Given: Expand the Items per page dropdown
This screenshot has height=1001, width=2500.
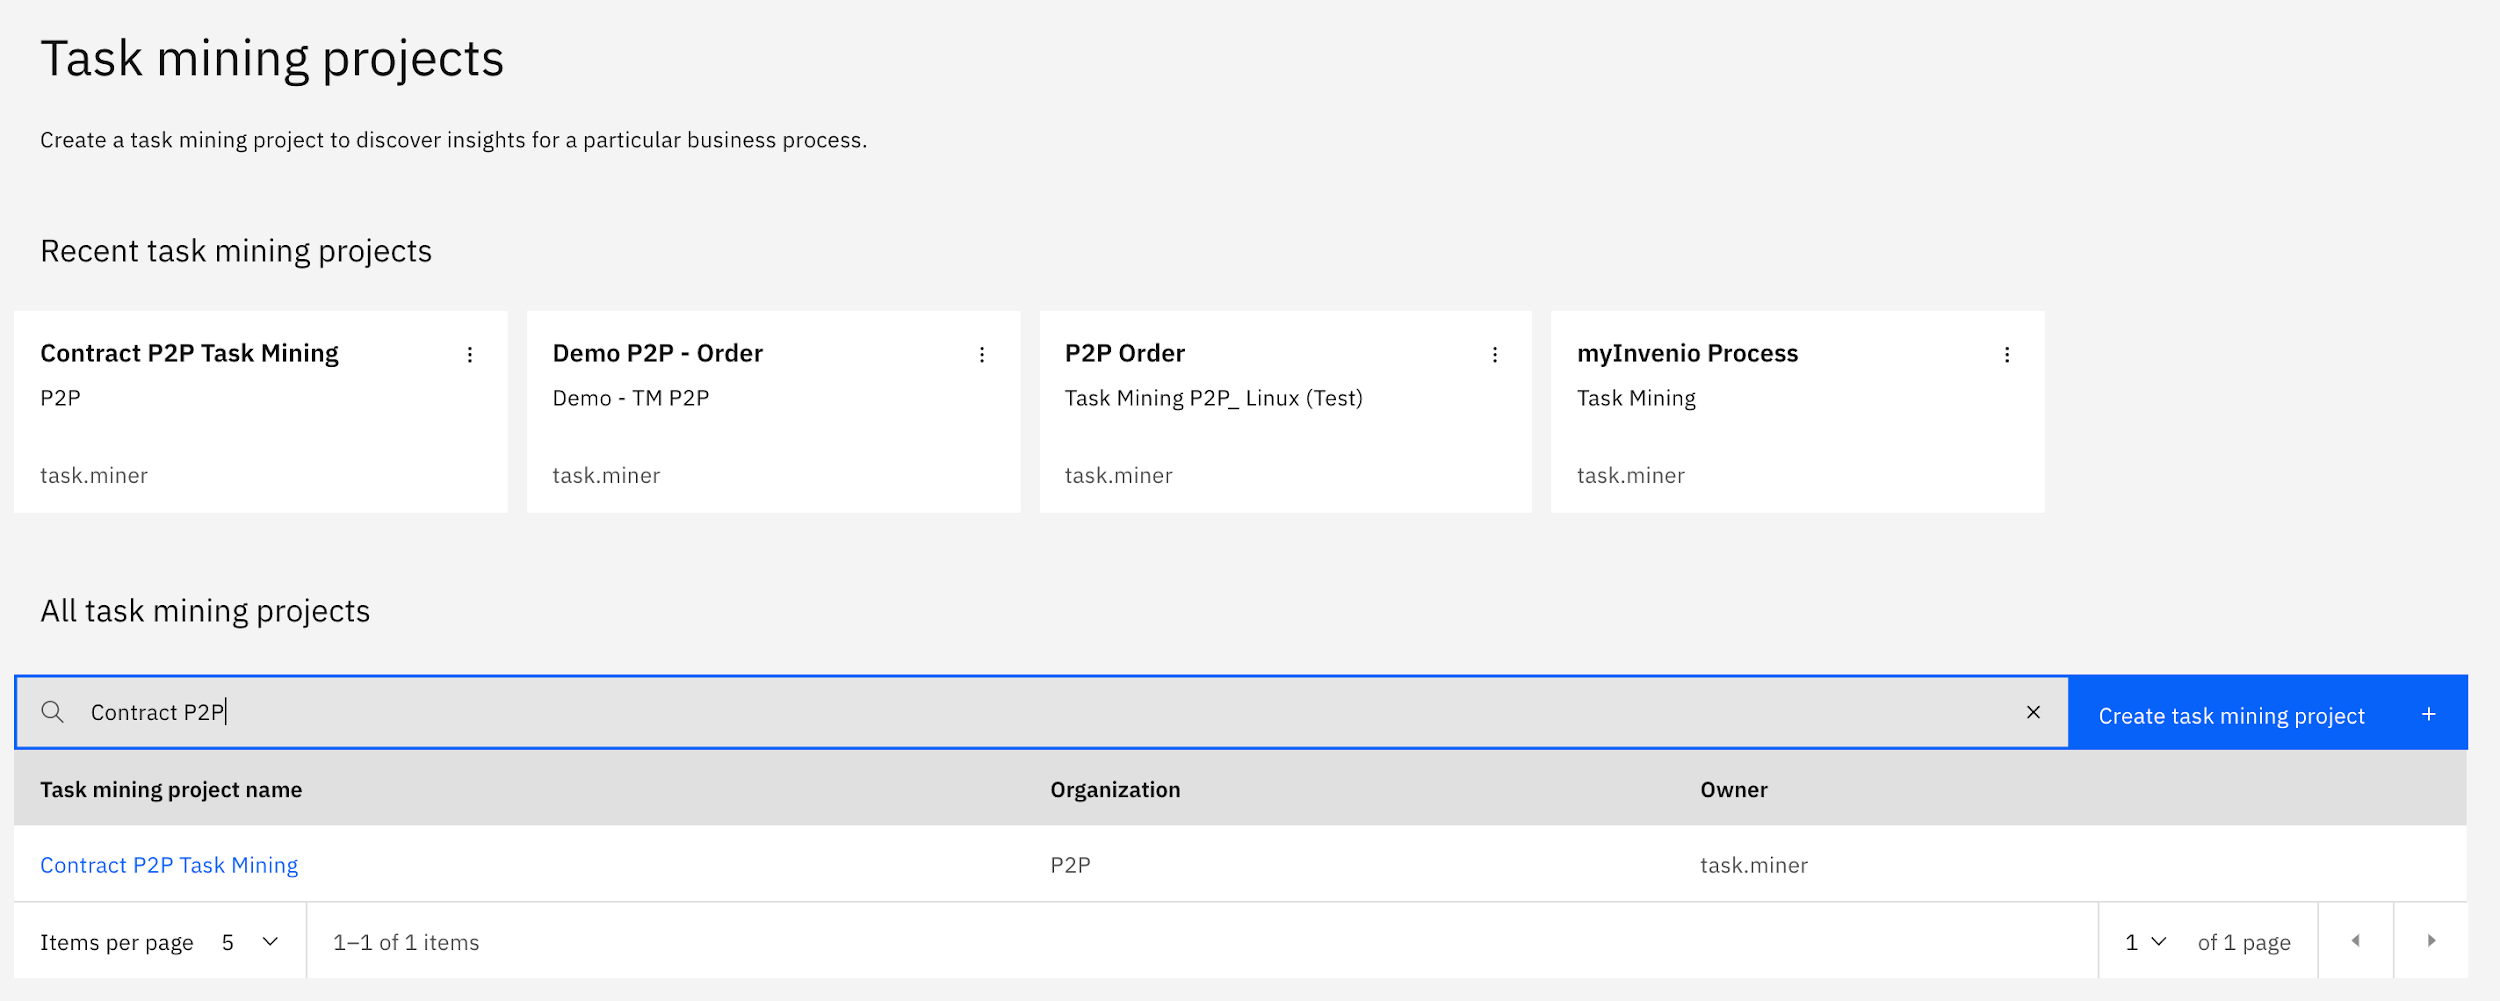Looking at the screenshot, I should pyautogui.click(x=250, y=942).
